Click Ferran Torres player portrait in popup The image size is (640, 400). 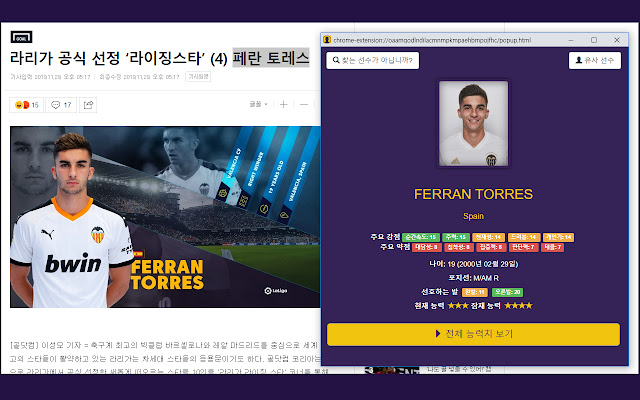(x=473, y=124)
